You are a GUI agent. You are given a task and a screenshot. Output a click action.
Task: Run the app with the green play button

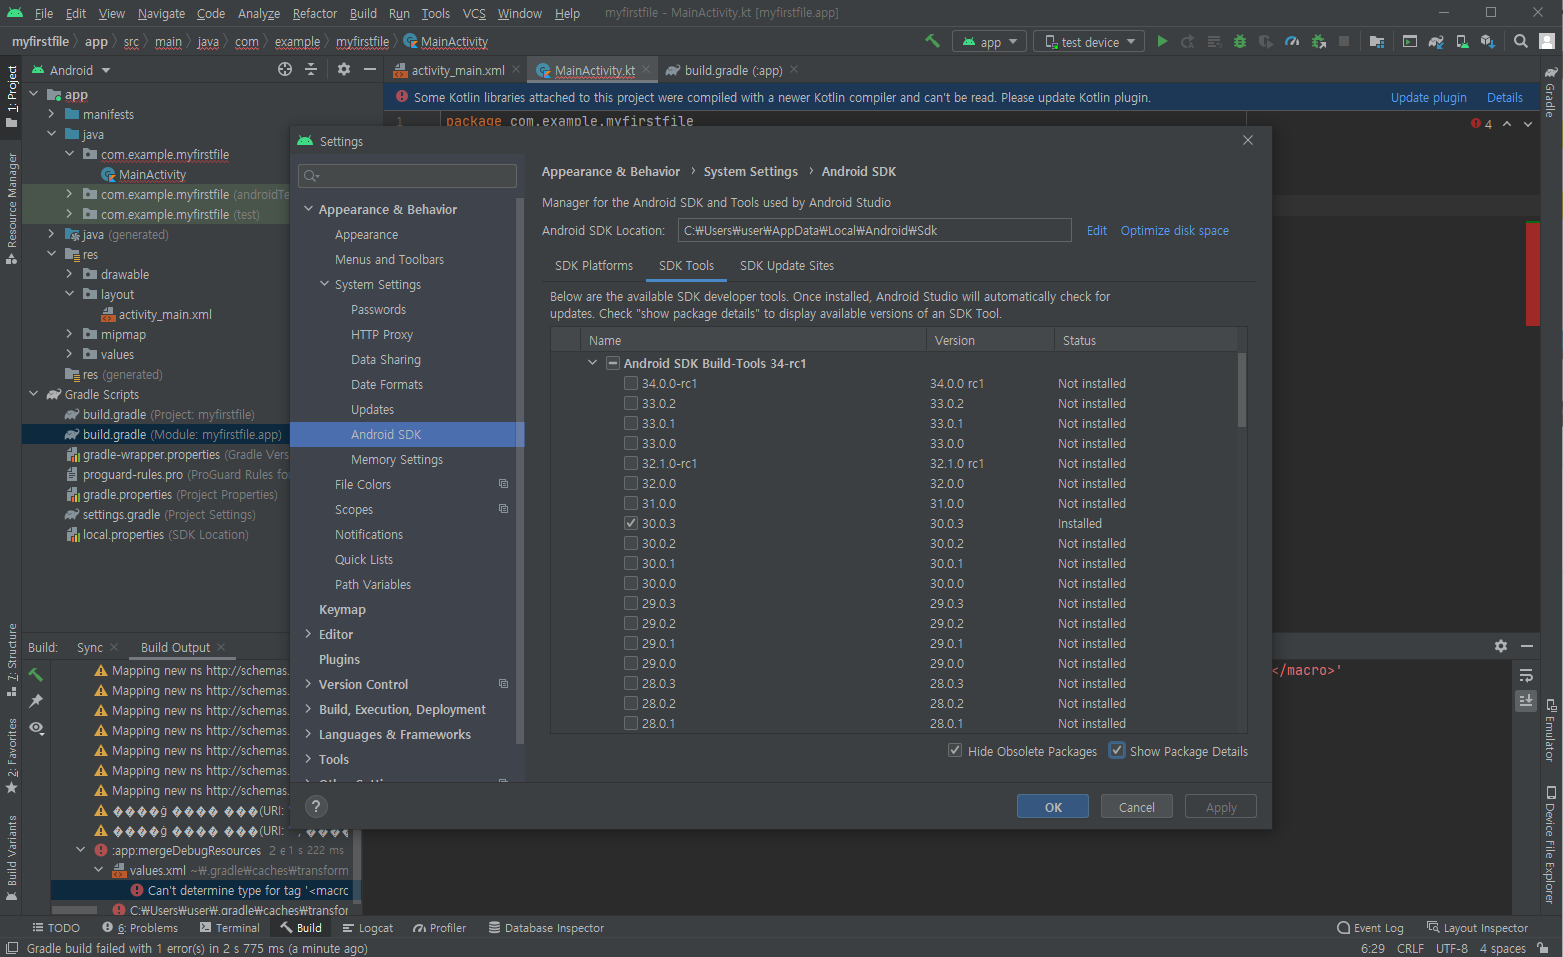1162,41
